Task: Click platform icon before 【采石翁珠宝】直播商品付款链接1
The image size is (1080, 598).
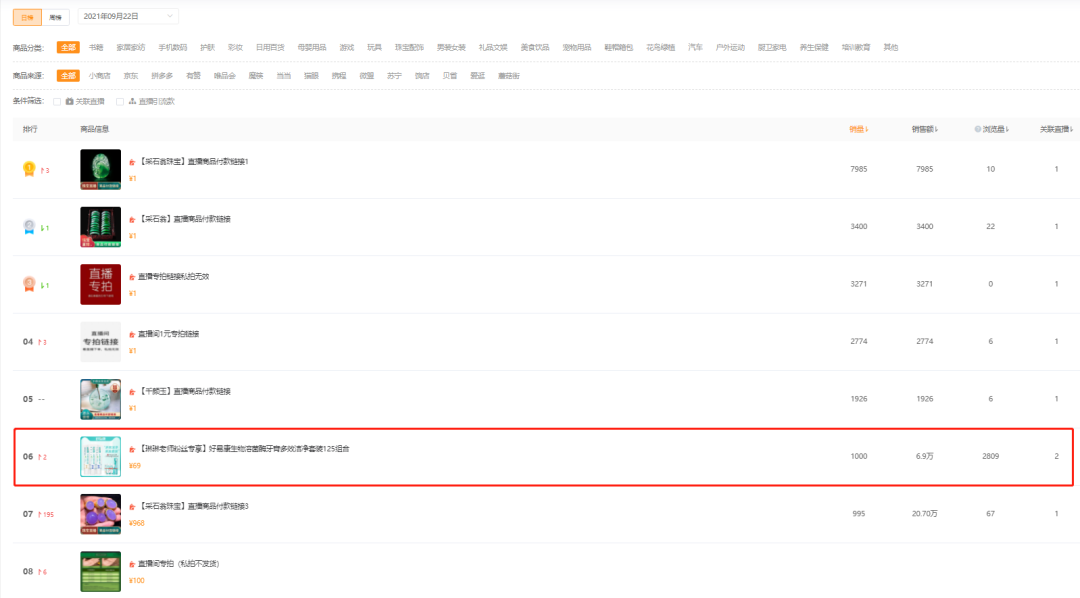Action: pos(132,162)
